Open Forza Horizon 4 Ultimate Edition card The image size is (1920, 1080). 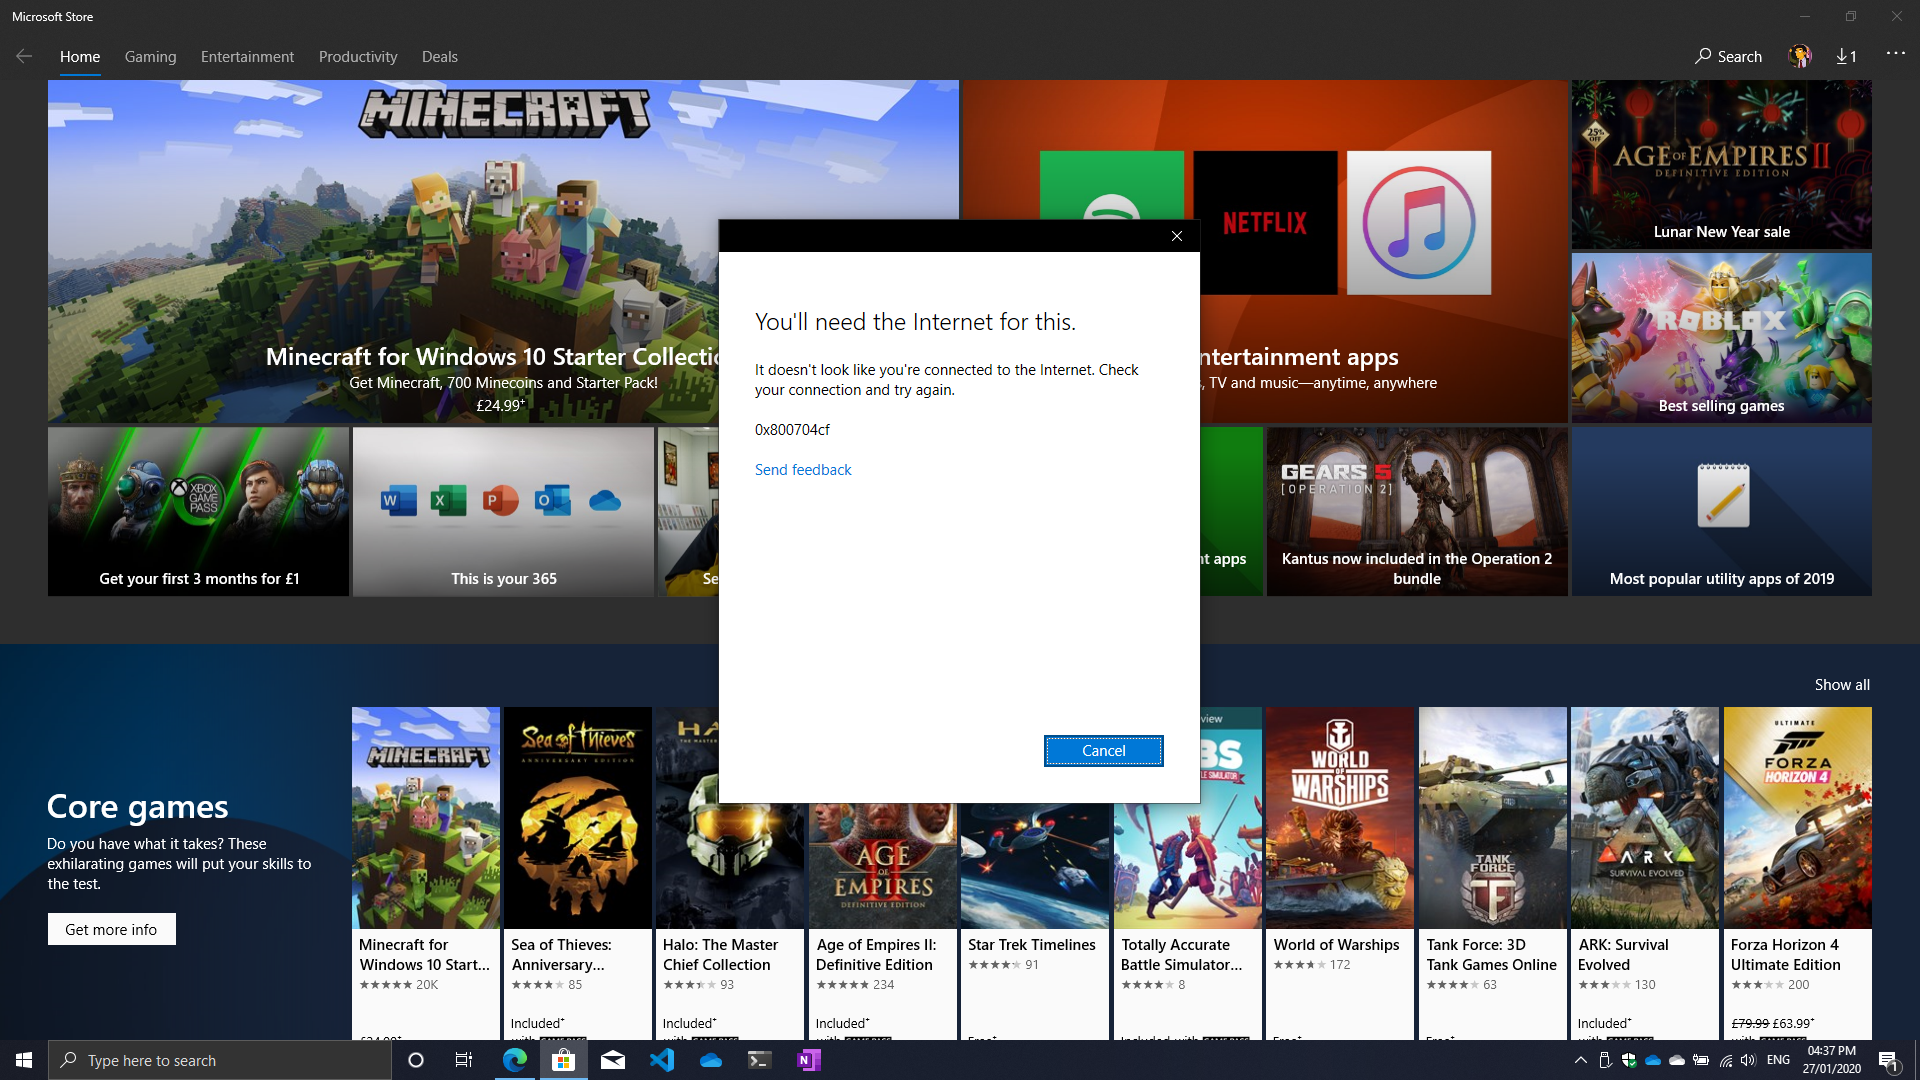[1798, 873]
